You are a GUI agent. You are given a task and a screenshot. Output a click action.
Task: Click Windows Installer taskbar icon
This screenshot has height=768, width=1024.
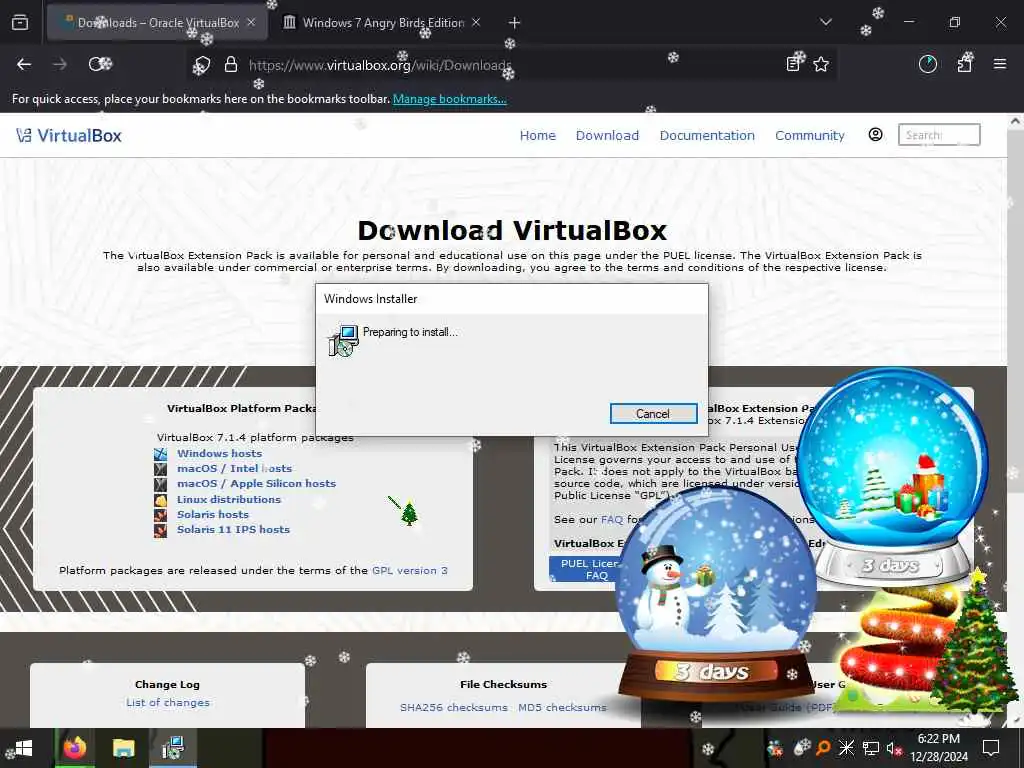(173, 748)
